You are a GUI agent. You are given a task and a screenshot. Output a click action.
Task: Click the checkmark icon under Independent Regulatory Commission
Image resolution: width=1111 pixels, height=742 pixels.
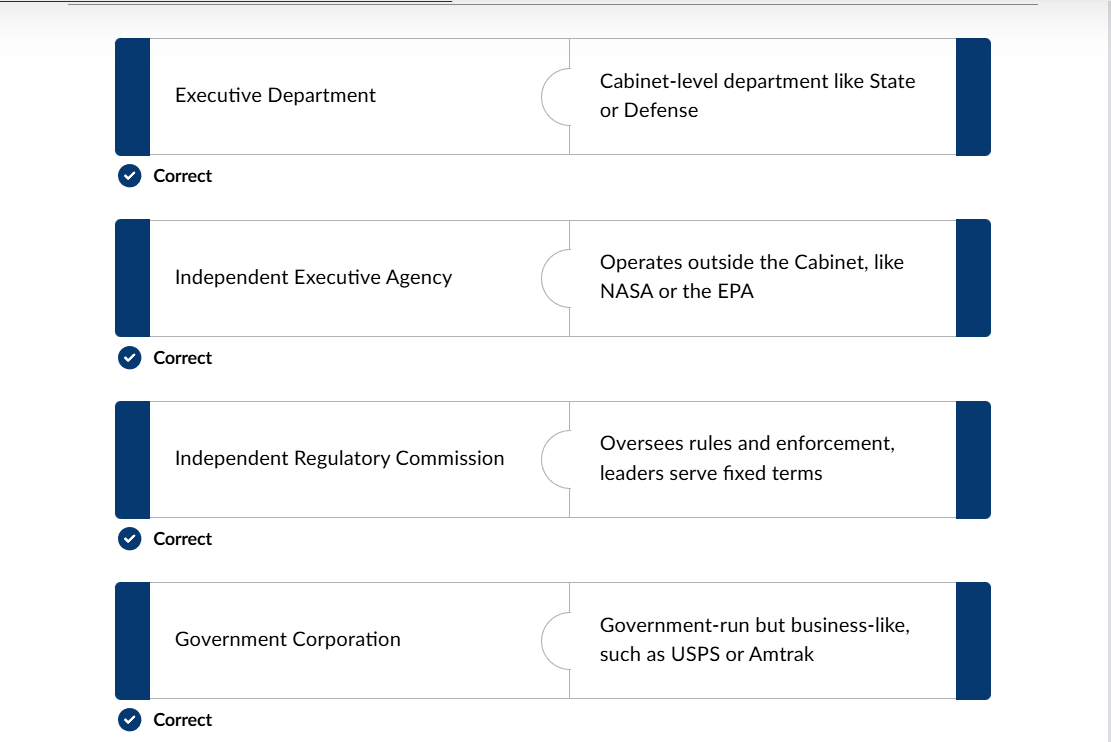[x=129, y=539]
